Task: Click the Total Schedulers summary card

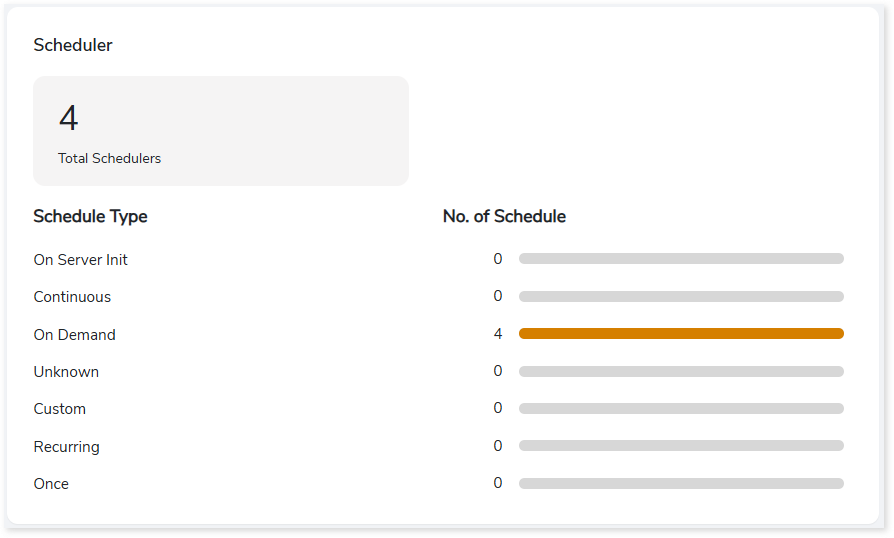Action: pos(221,131)
